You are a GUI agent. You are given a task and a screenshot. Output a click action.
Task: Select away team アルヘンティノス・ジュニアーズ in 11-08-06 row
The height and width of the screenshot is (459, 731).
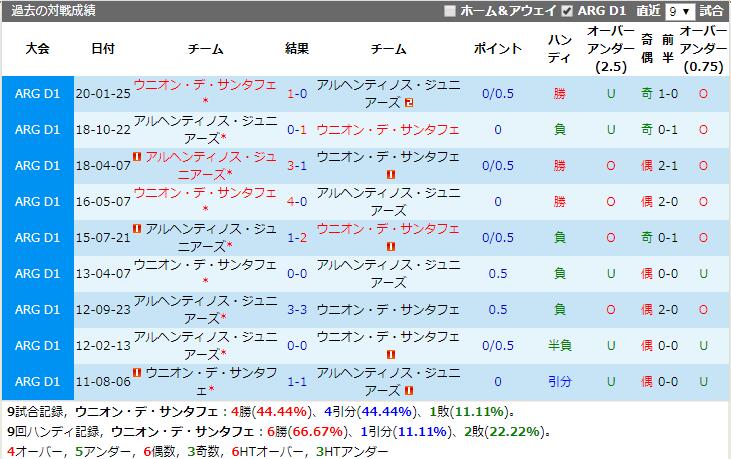pos(388,382)
